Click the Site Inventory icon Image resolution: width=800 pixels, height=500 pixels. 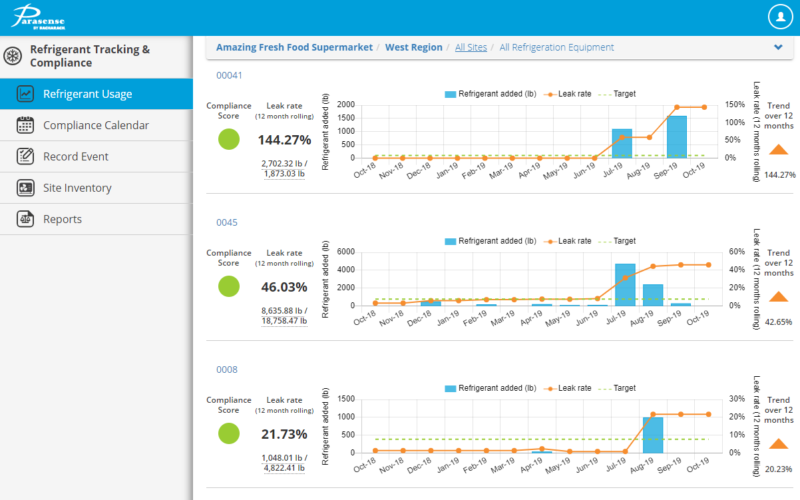26,188
